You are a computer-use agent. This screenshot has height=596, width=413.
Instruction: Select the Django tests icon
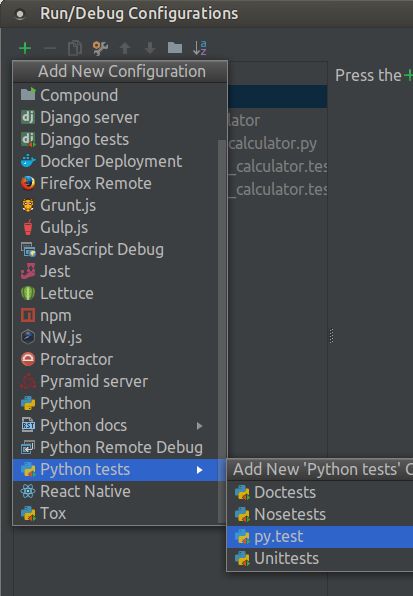tap(28, 139)
